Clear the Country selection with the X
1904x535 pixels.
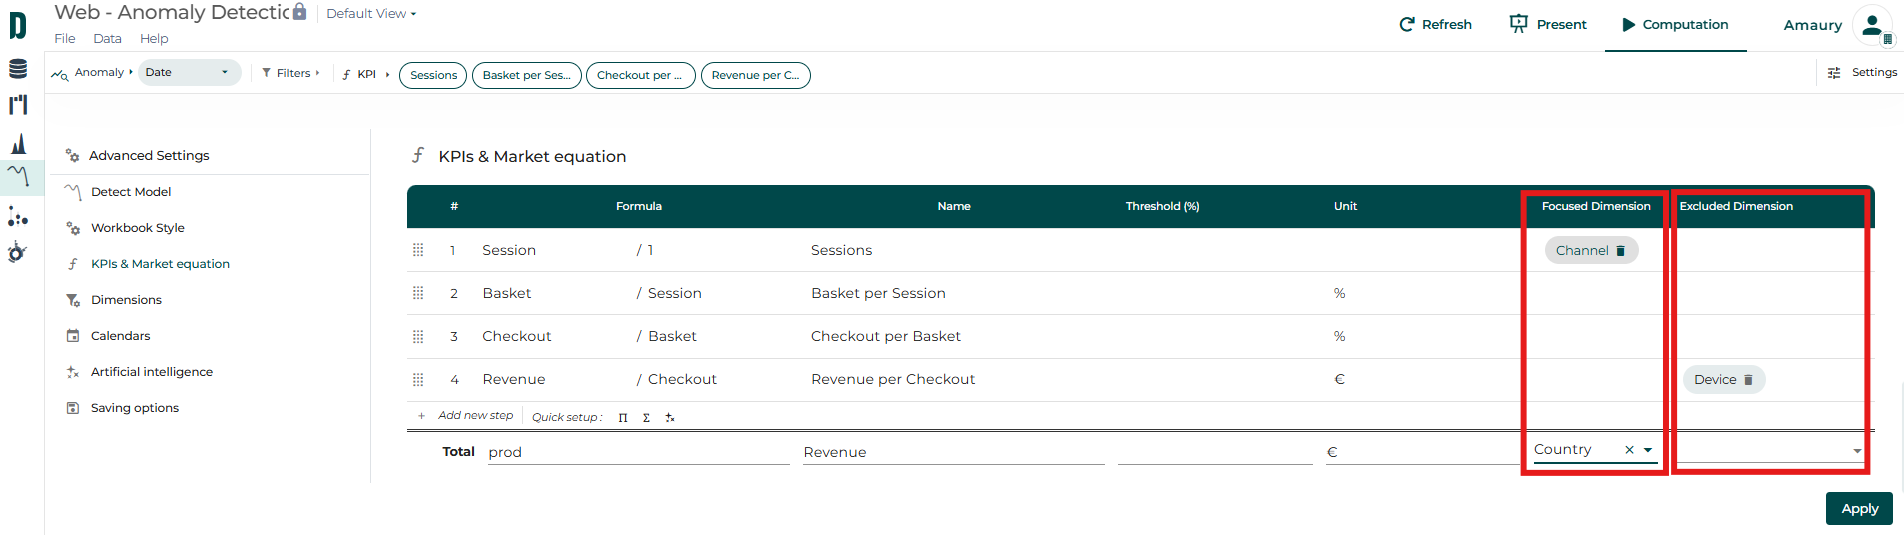point(1629,450)
